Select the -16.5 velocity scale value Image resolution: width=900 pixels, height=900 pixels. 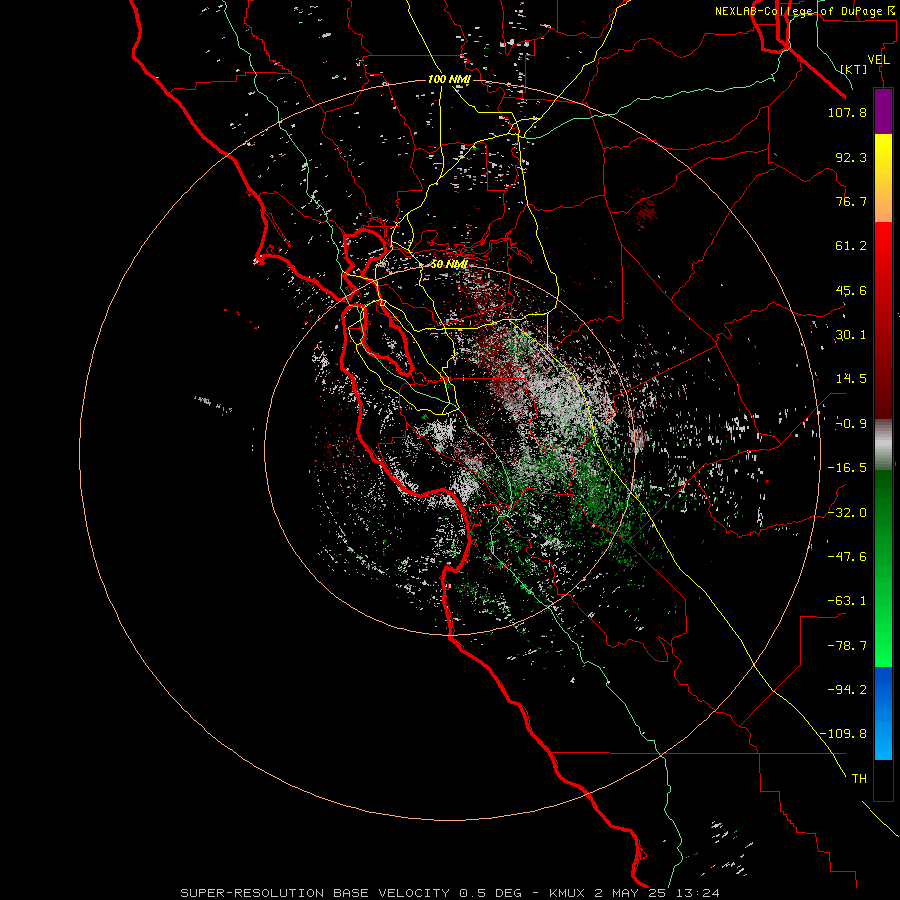point(847,468)
